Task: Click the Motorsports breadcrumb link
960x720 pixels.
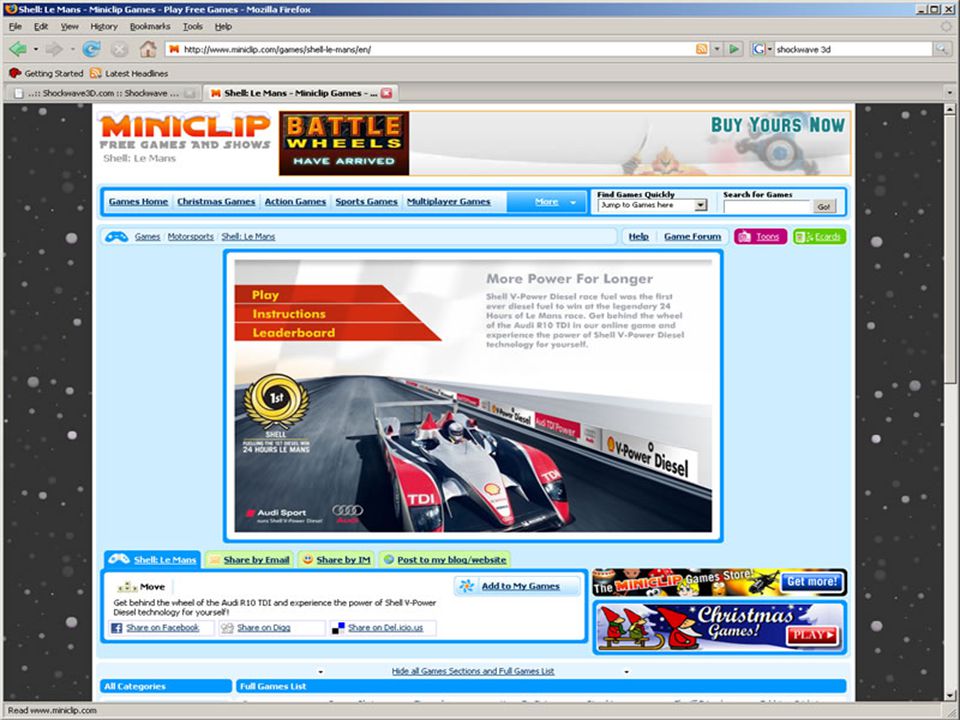Action: tap(190, 236)
